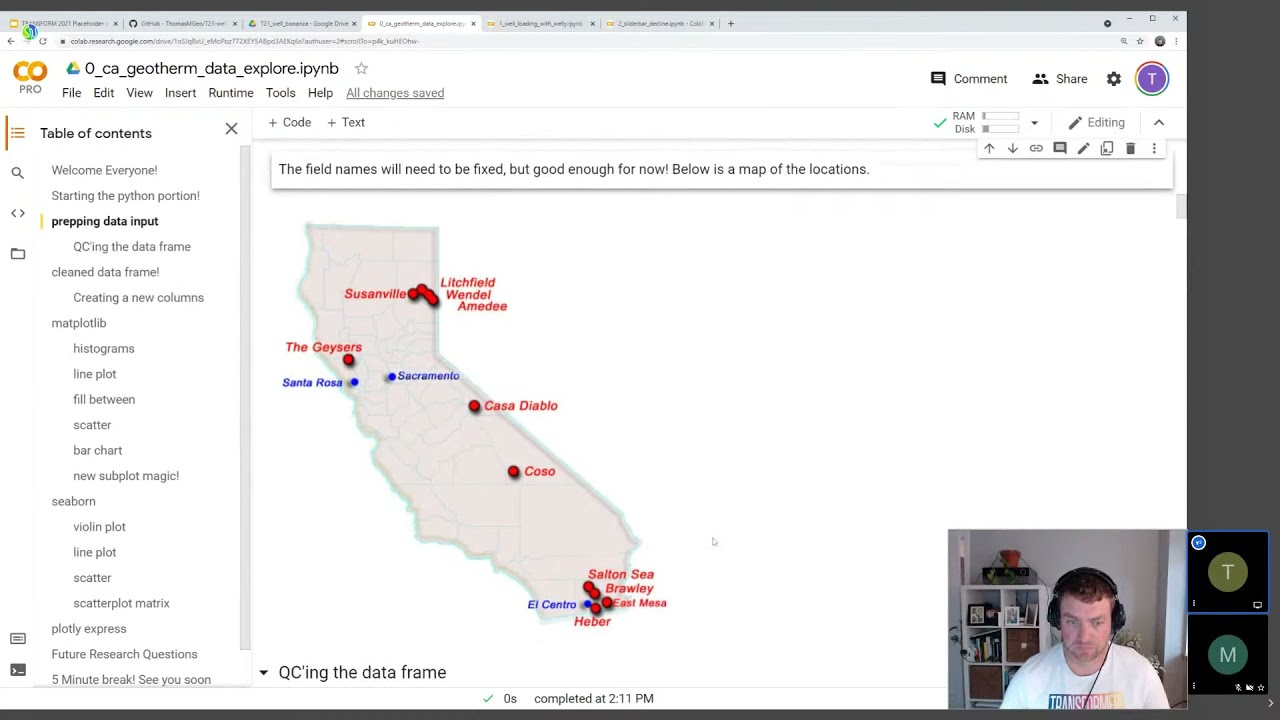Move cell up with the arrow icon
1280x720 pixels.
[989, 148]
